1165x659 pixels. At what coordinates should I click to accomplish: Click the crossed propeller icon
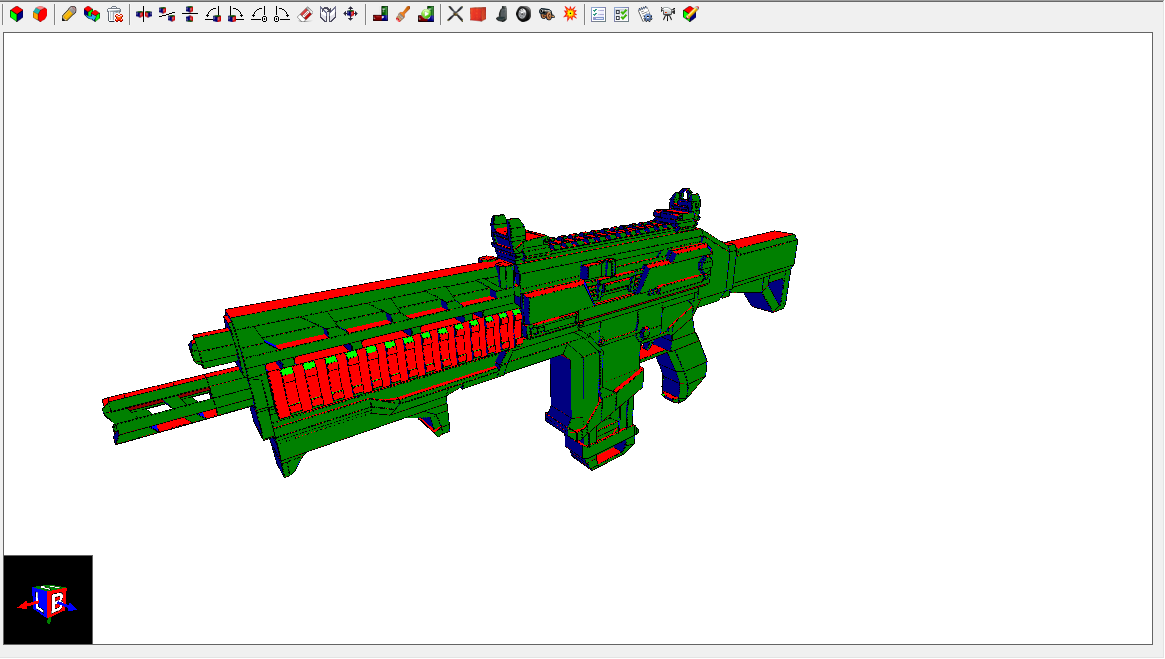click(x=455, y=14)
